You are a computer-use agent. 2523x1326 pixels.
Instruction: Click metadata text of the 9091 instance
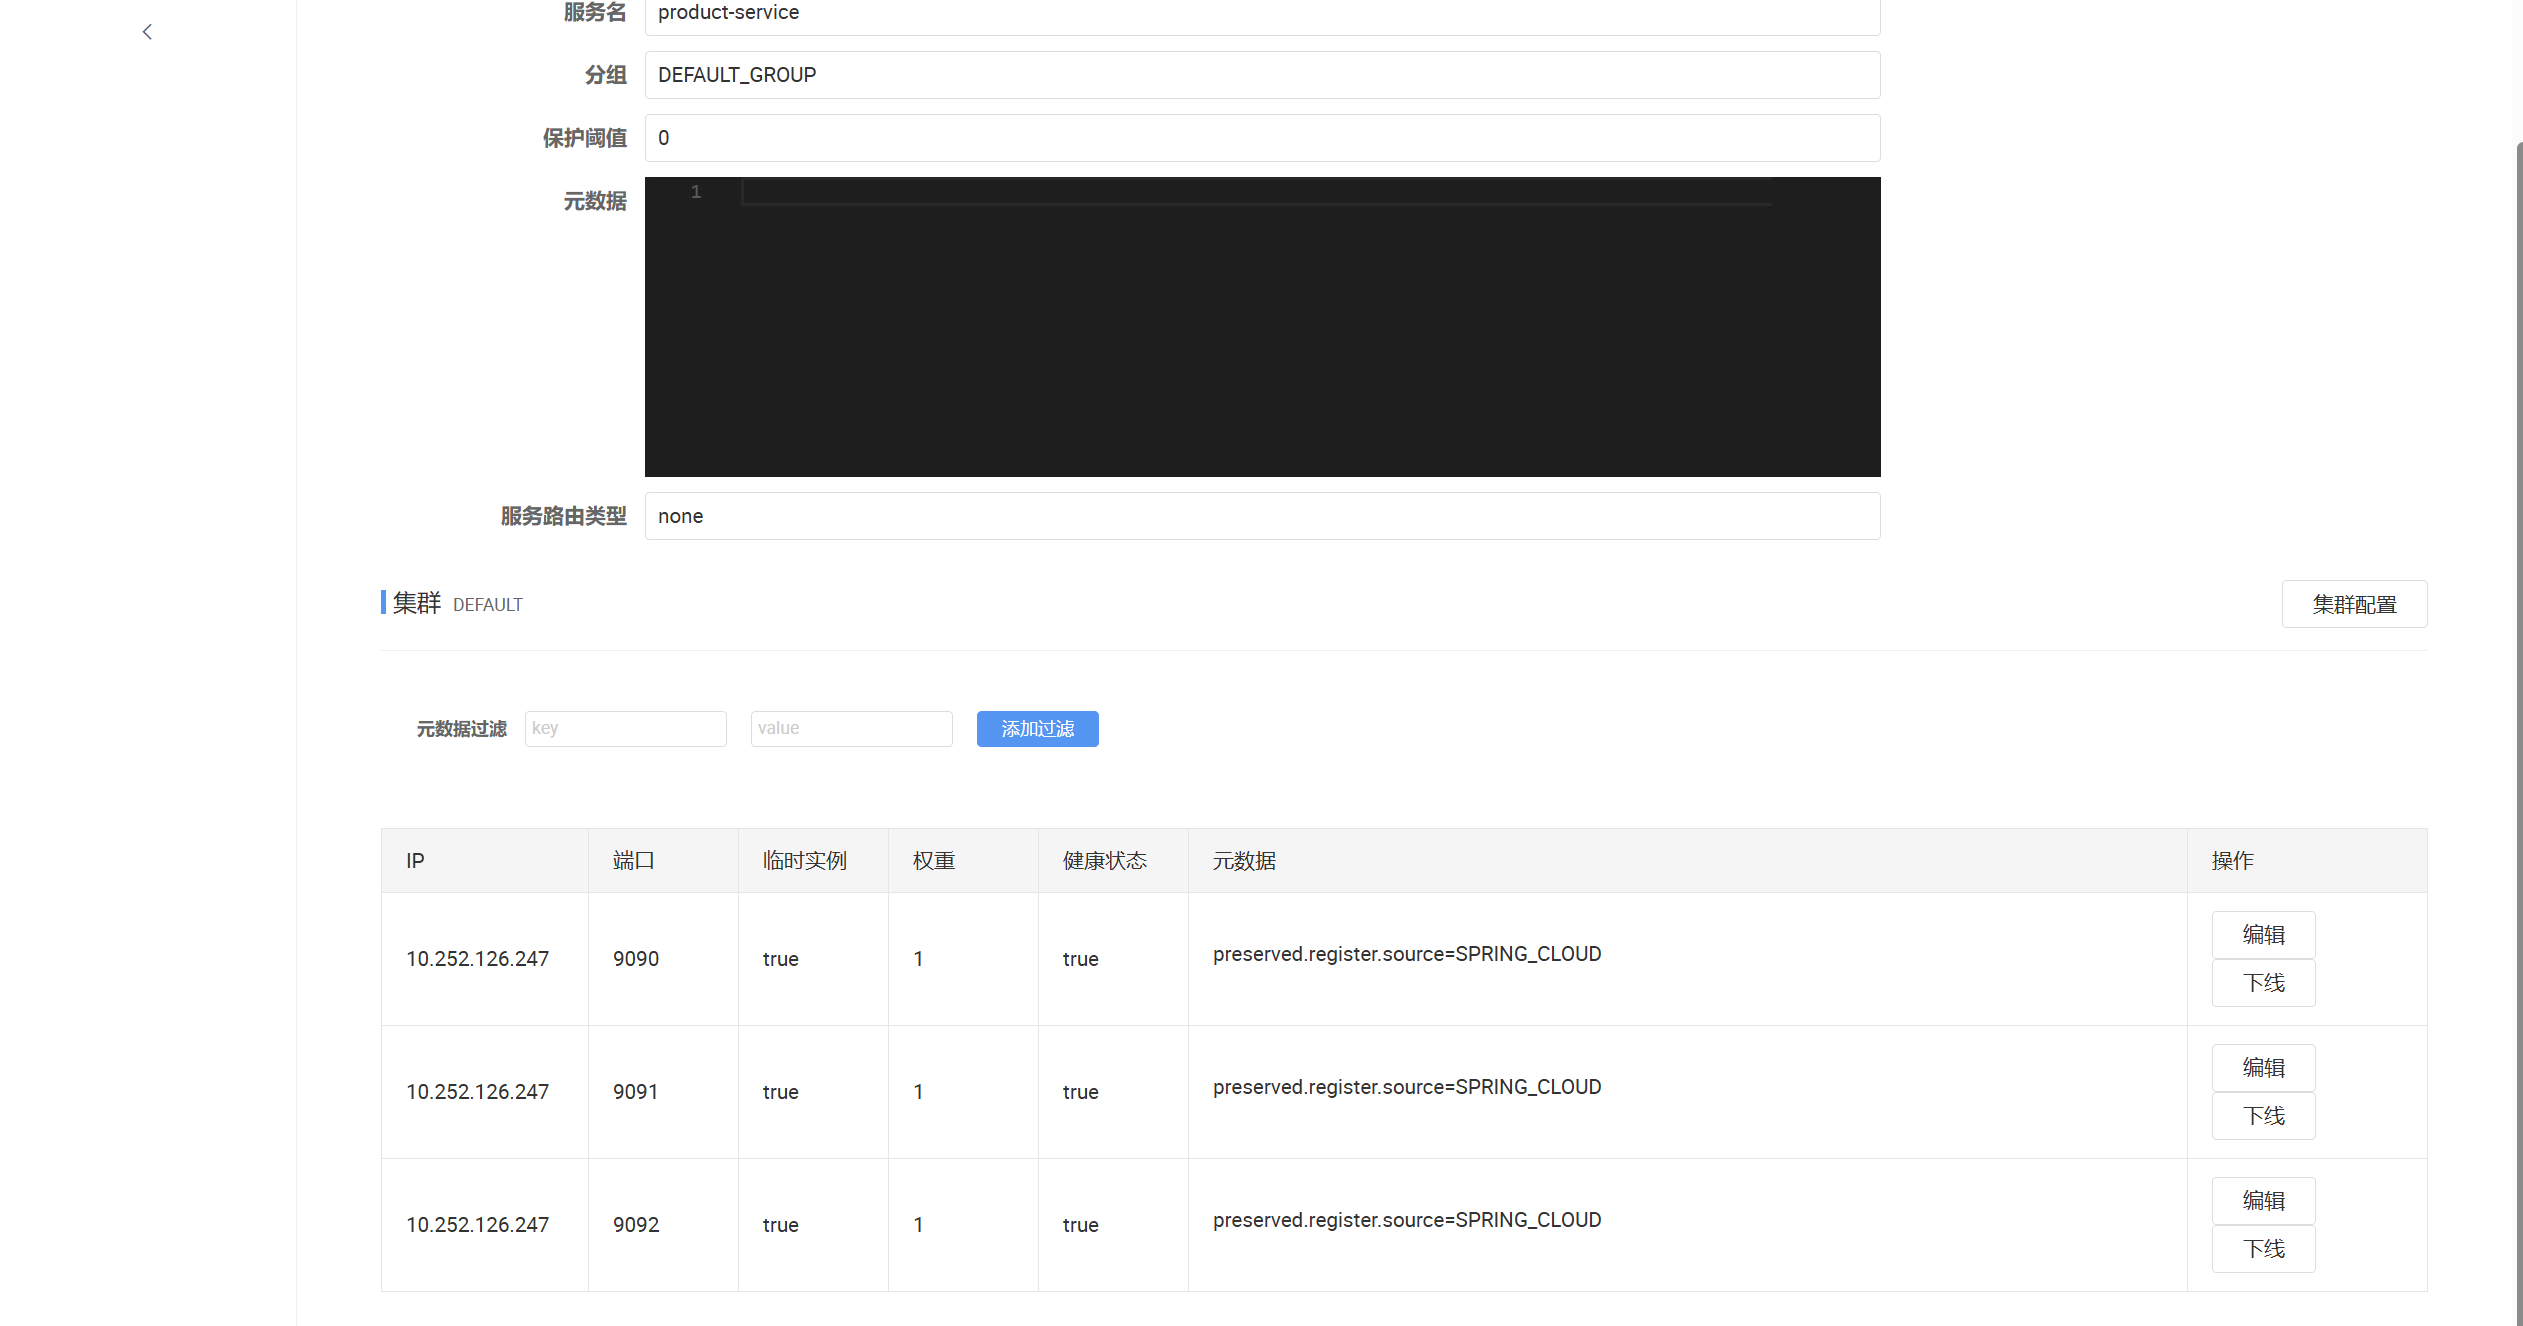pyautogui.click(x=1406, y=1087)
